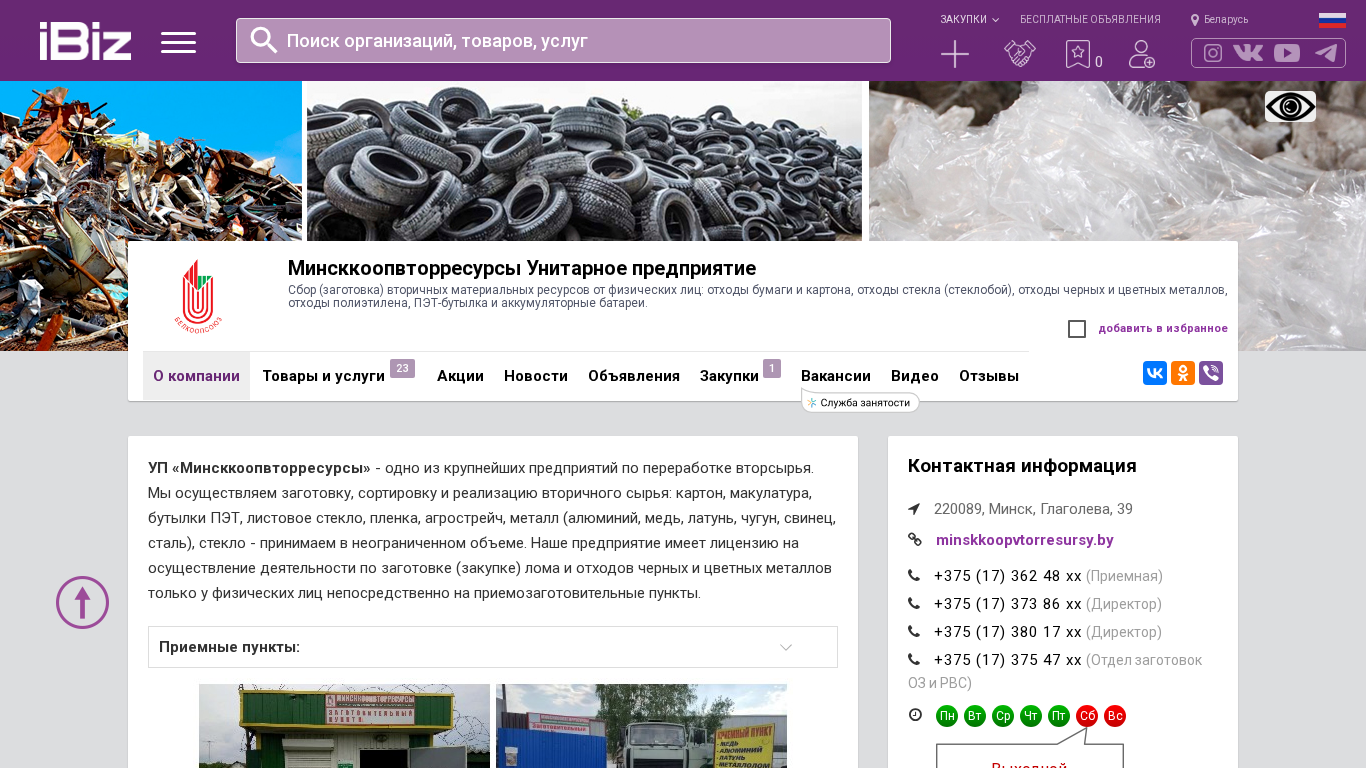Open the Видео tab
Image resolution: width=1366 pixels, height=768 pixels.
tap(915, 376)
